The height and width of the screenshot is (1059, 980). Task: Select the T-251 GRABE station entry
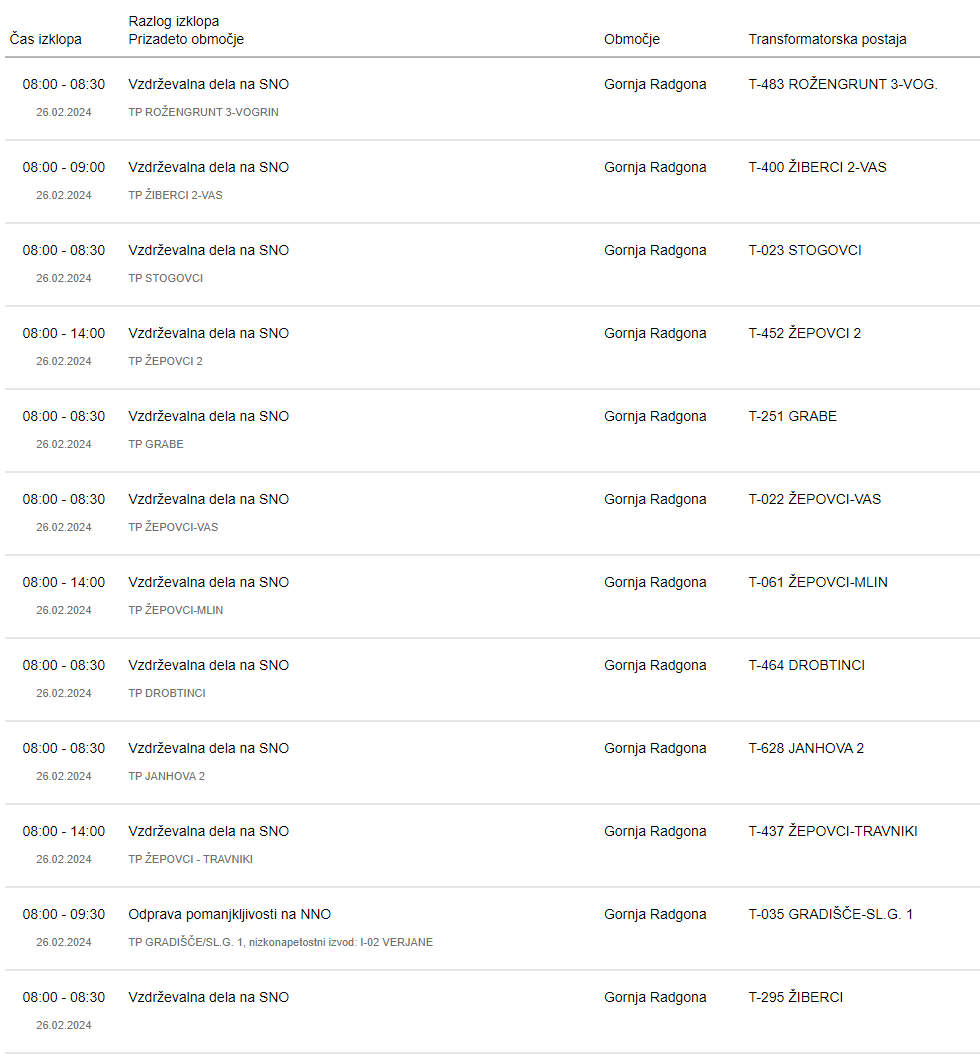[792, 416]
